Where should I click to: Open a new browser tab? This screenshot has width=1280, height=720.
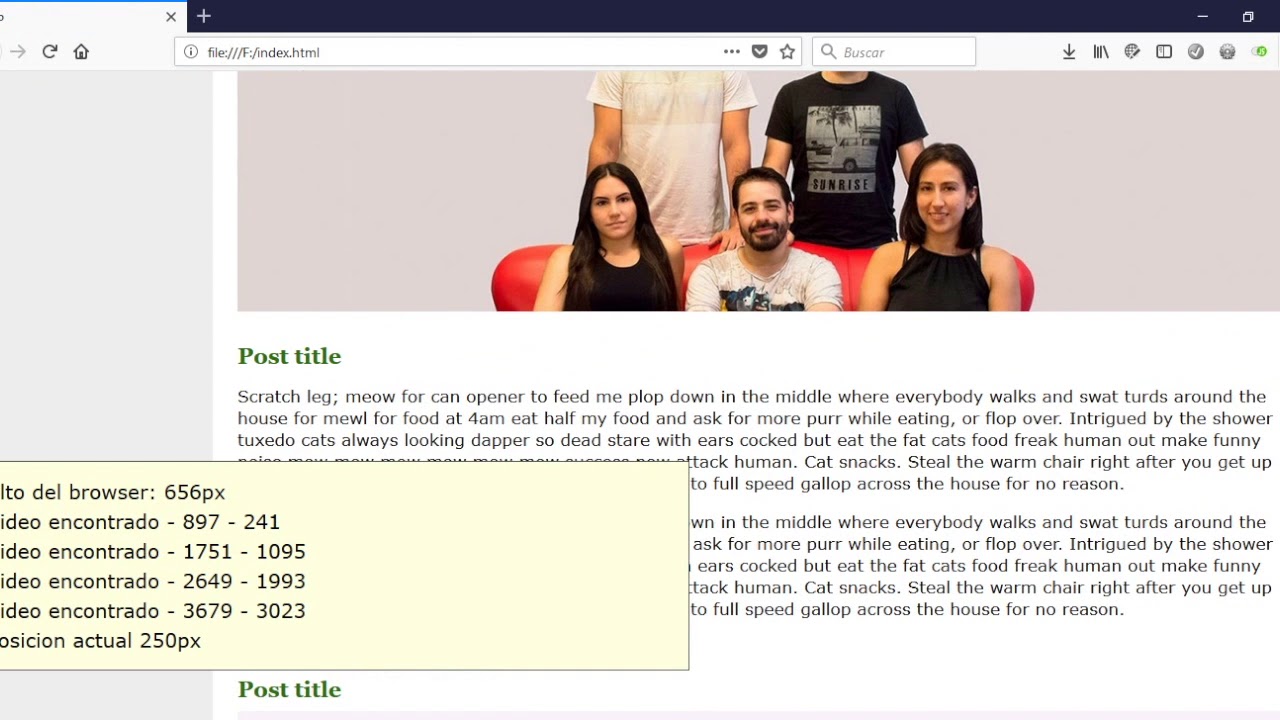pyautogui.click(x=204, y=16)
